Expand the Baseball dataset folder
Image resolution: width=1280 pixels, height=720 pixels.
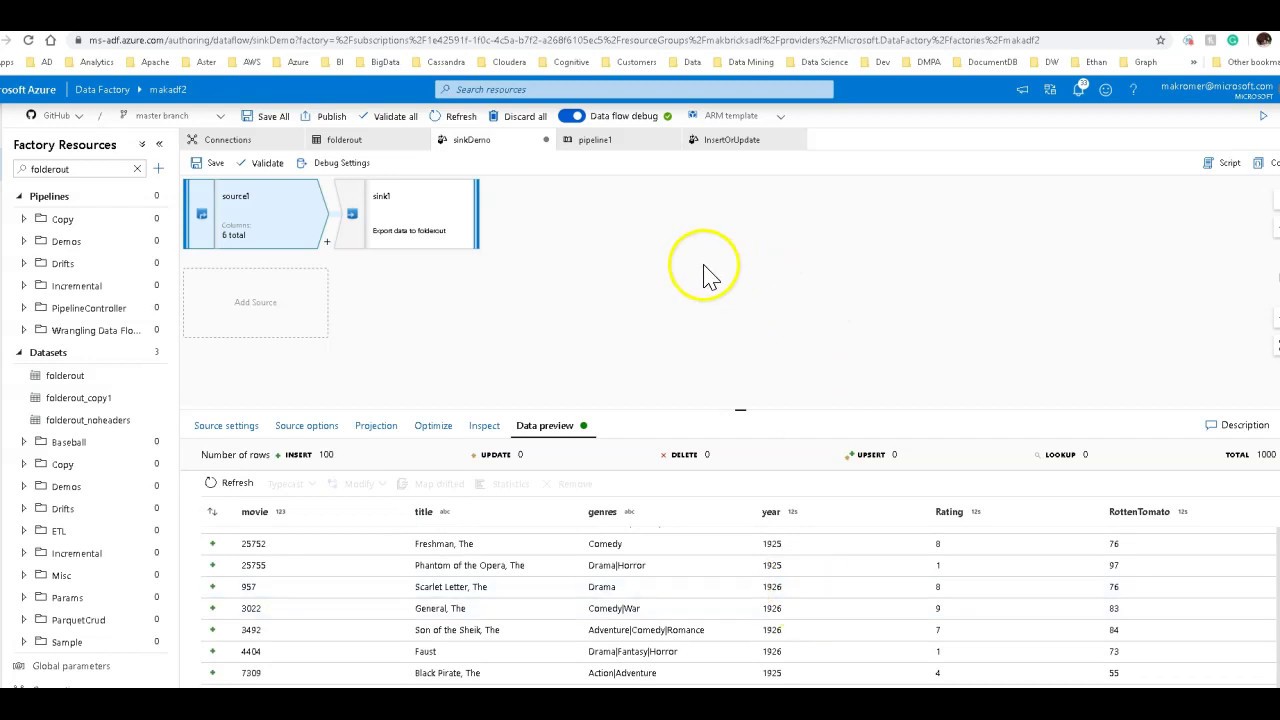tap(24, 442)
